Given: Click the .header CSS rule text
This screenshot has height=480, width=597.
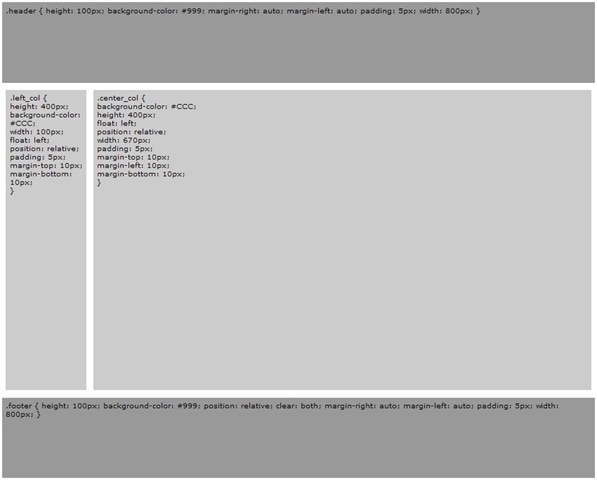Looking at the screenshot, I should pos(243,11).
